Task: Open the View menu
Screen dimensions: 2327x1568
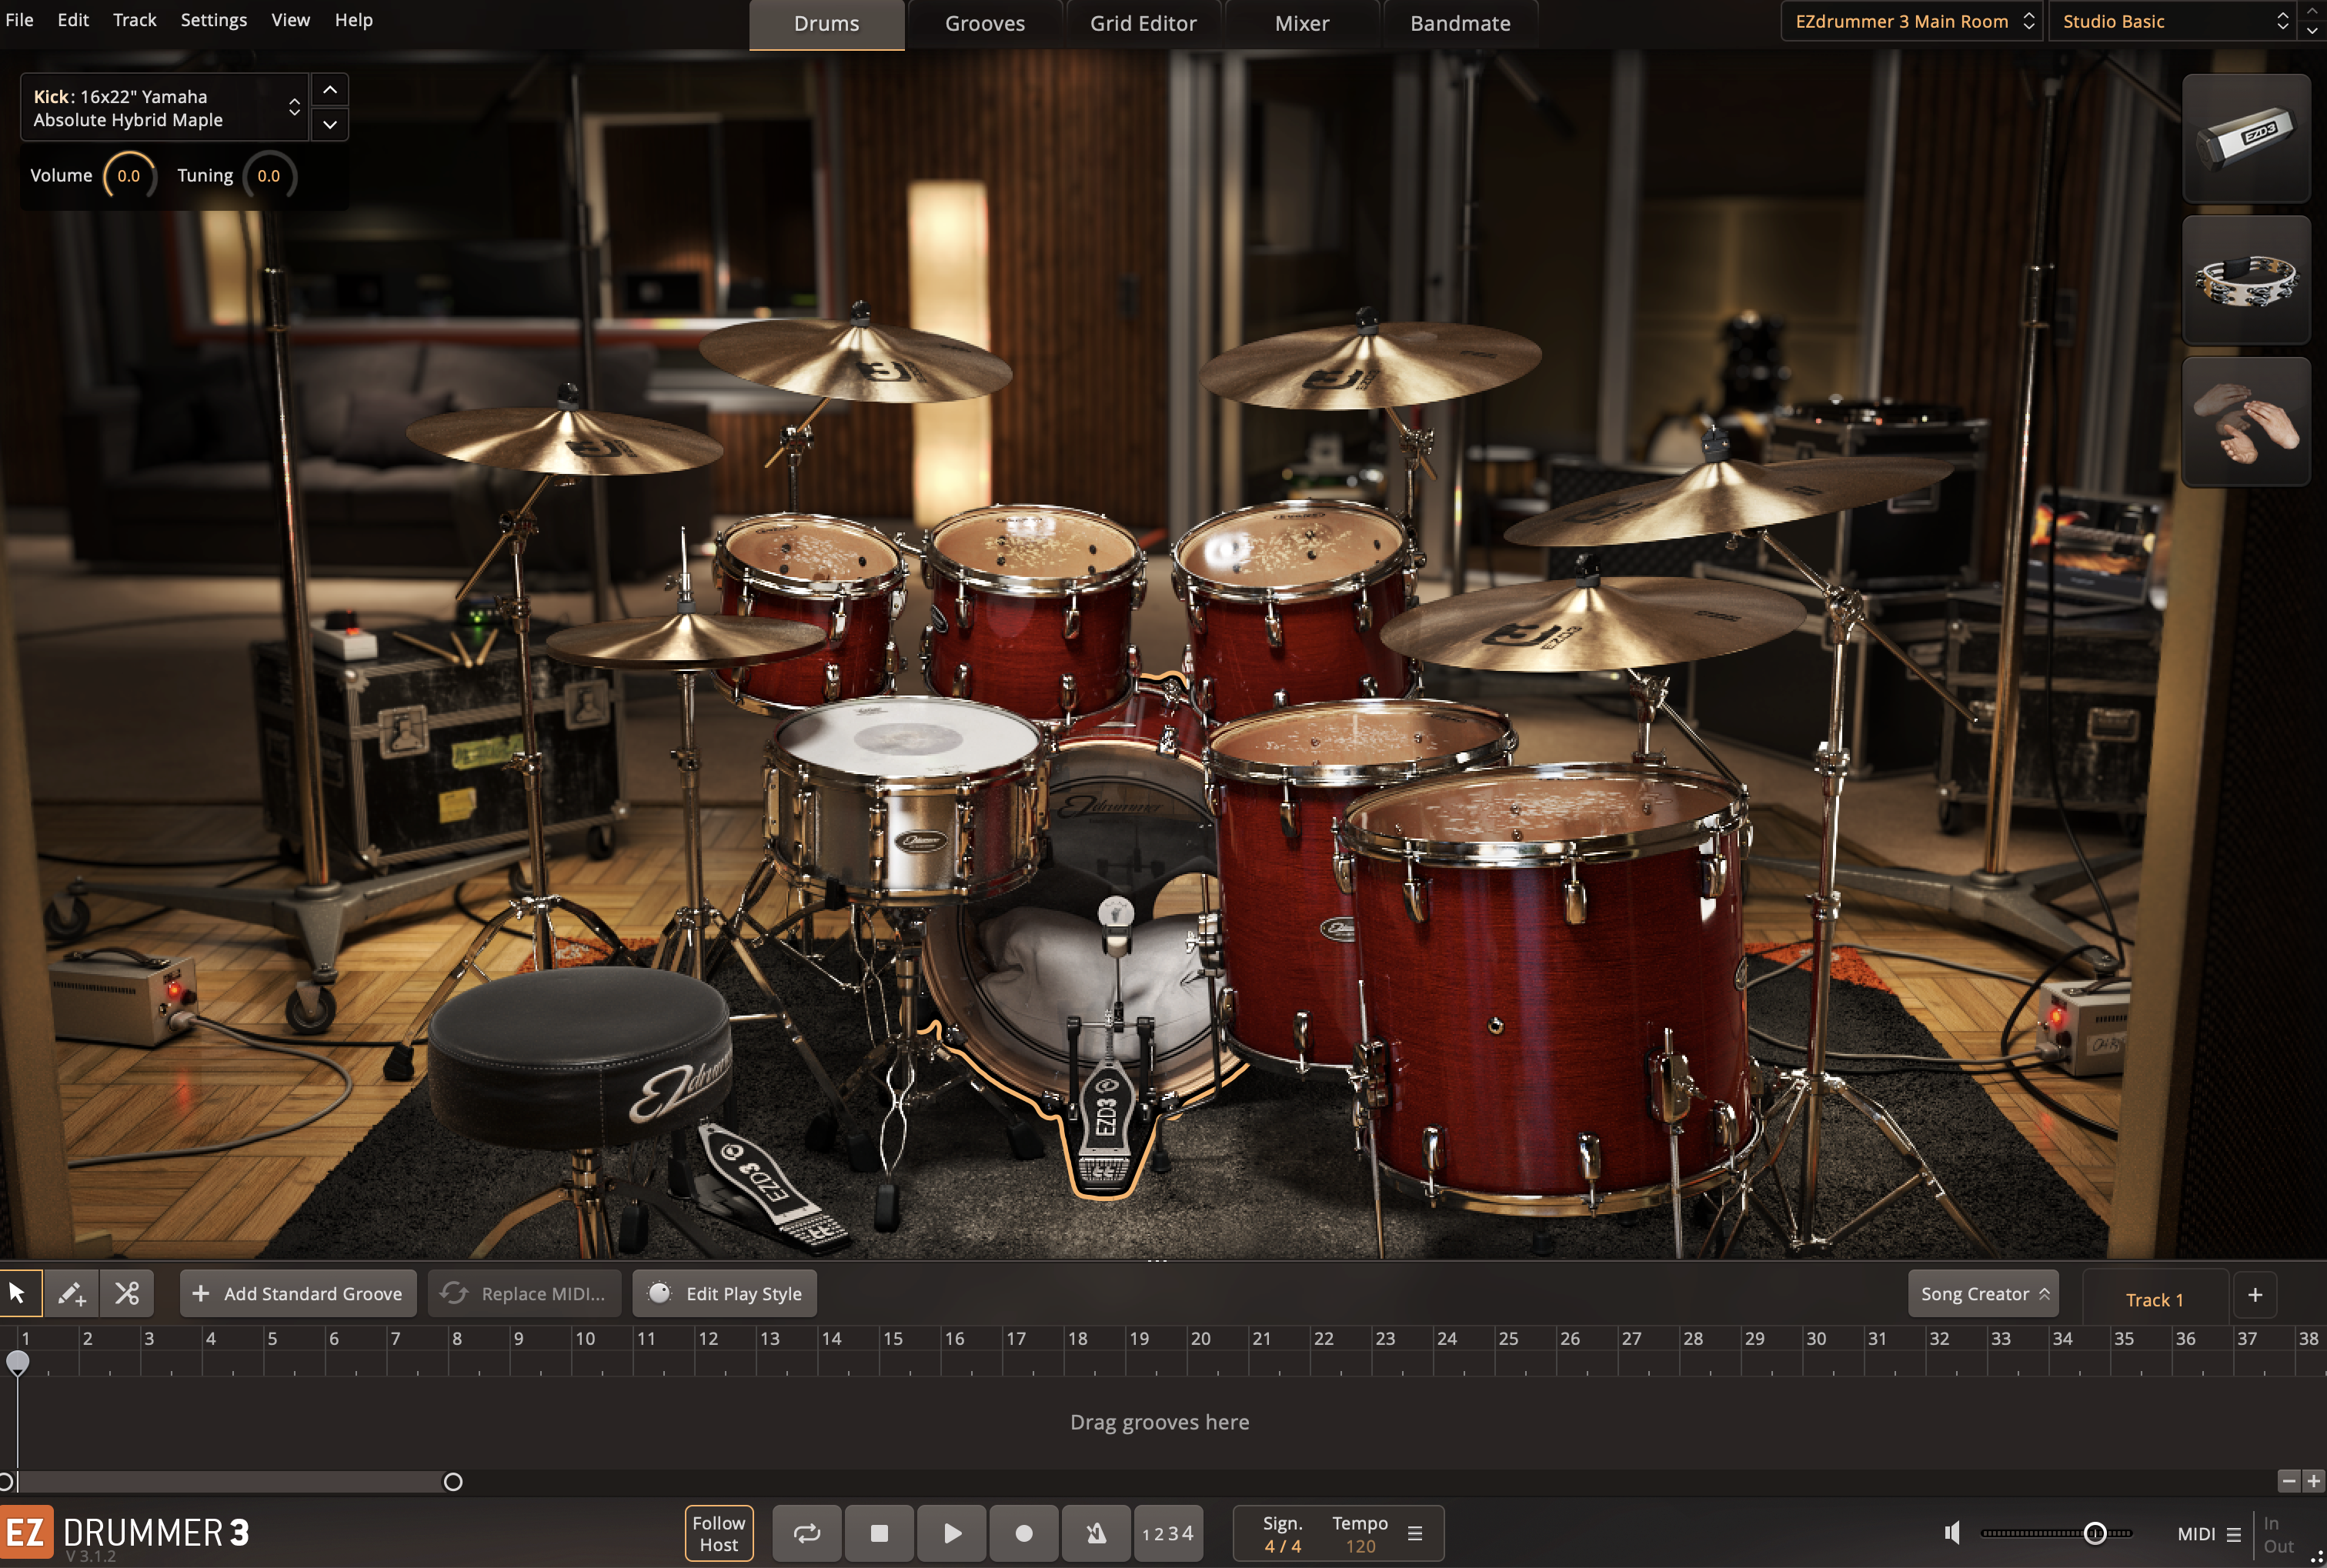Action: [x=291, y=20]
